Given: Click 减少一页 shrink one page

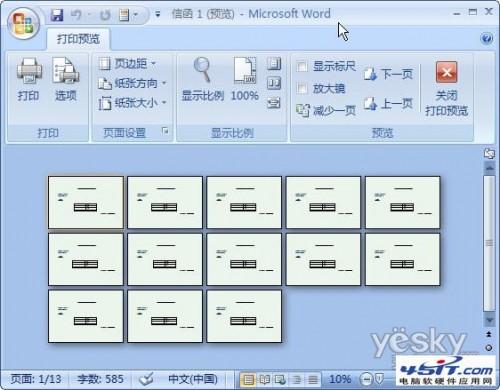Looking at the screenshot, I should tap(326, 110).
